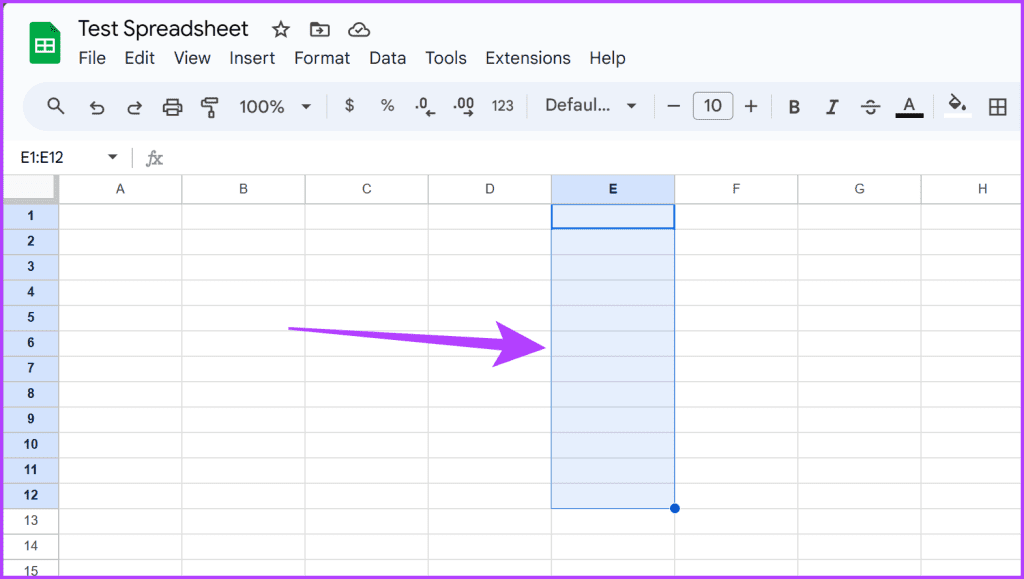Toggle strikethrough formatting
The width and height of the screenshot is (1024, 579).
(x=870, y=107)
